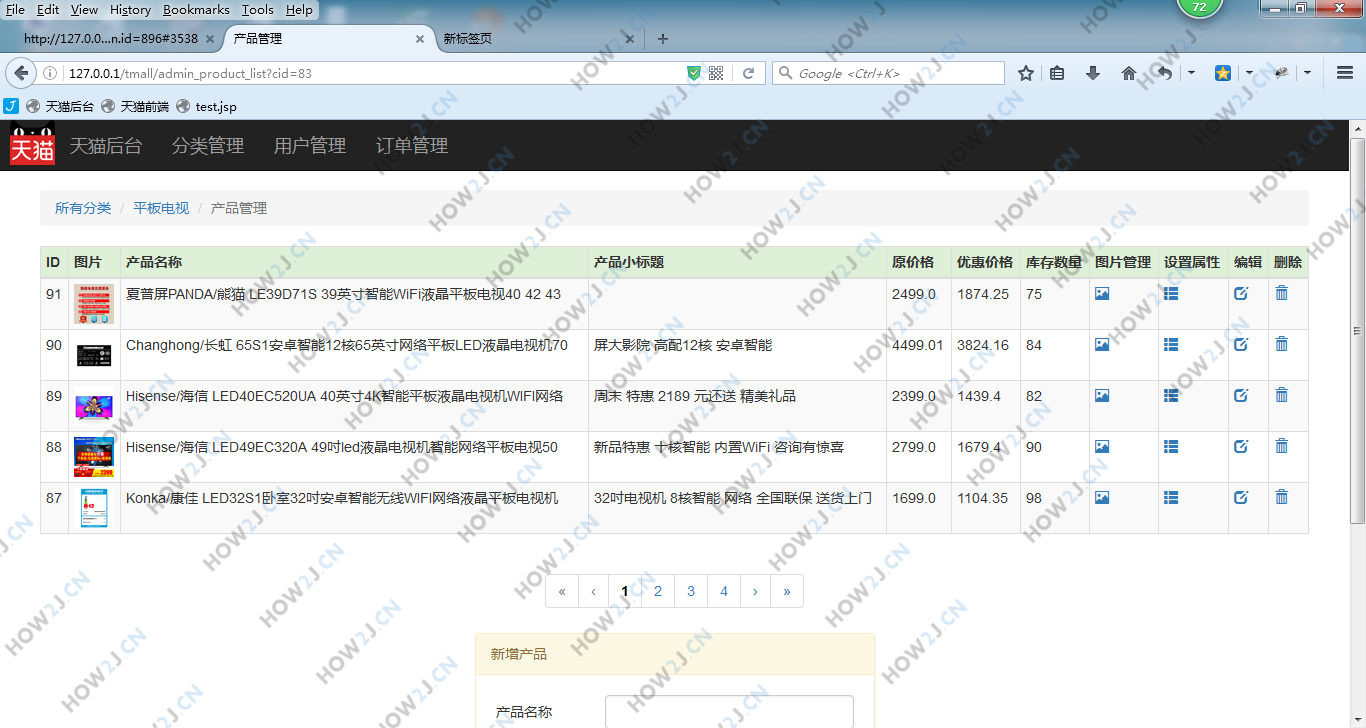Open 用户管理 in navbar
This screenshot has height=728, width=1366.
tap(310, 145)
